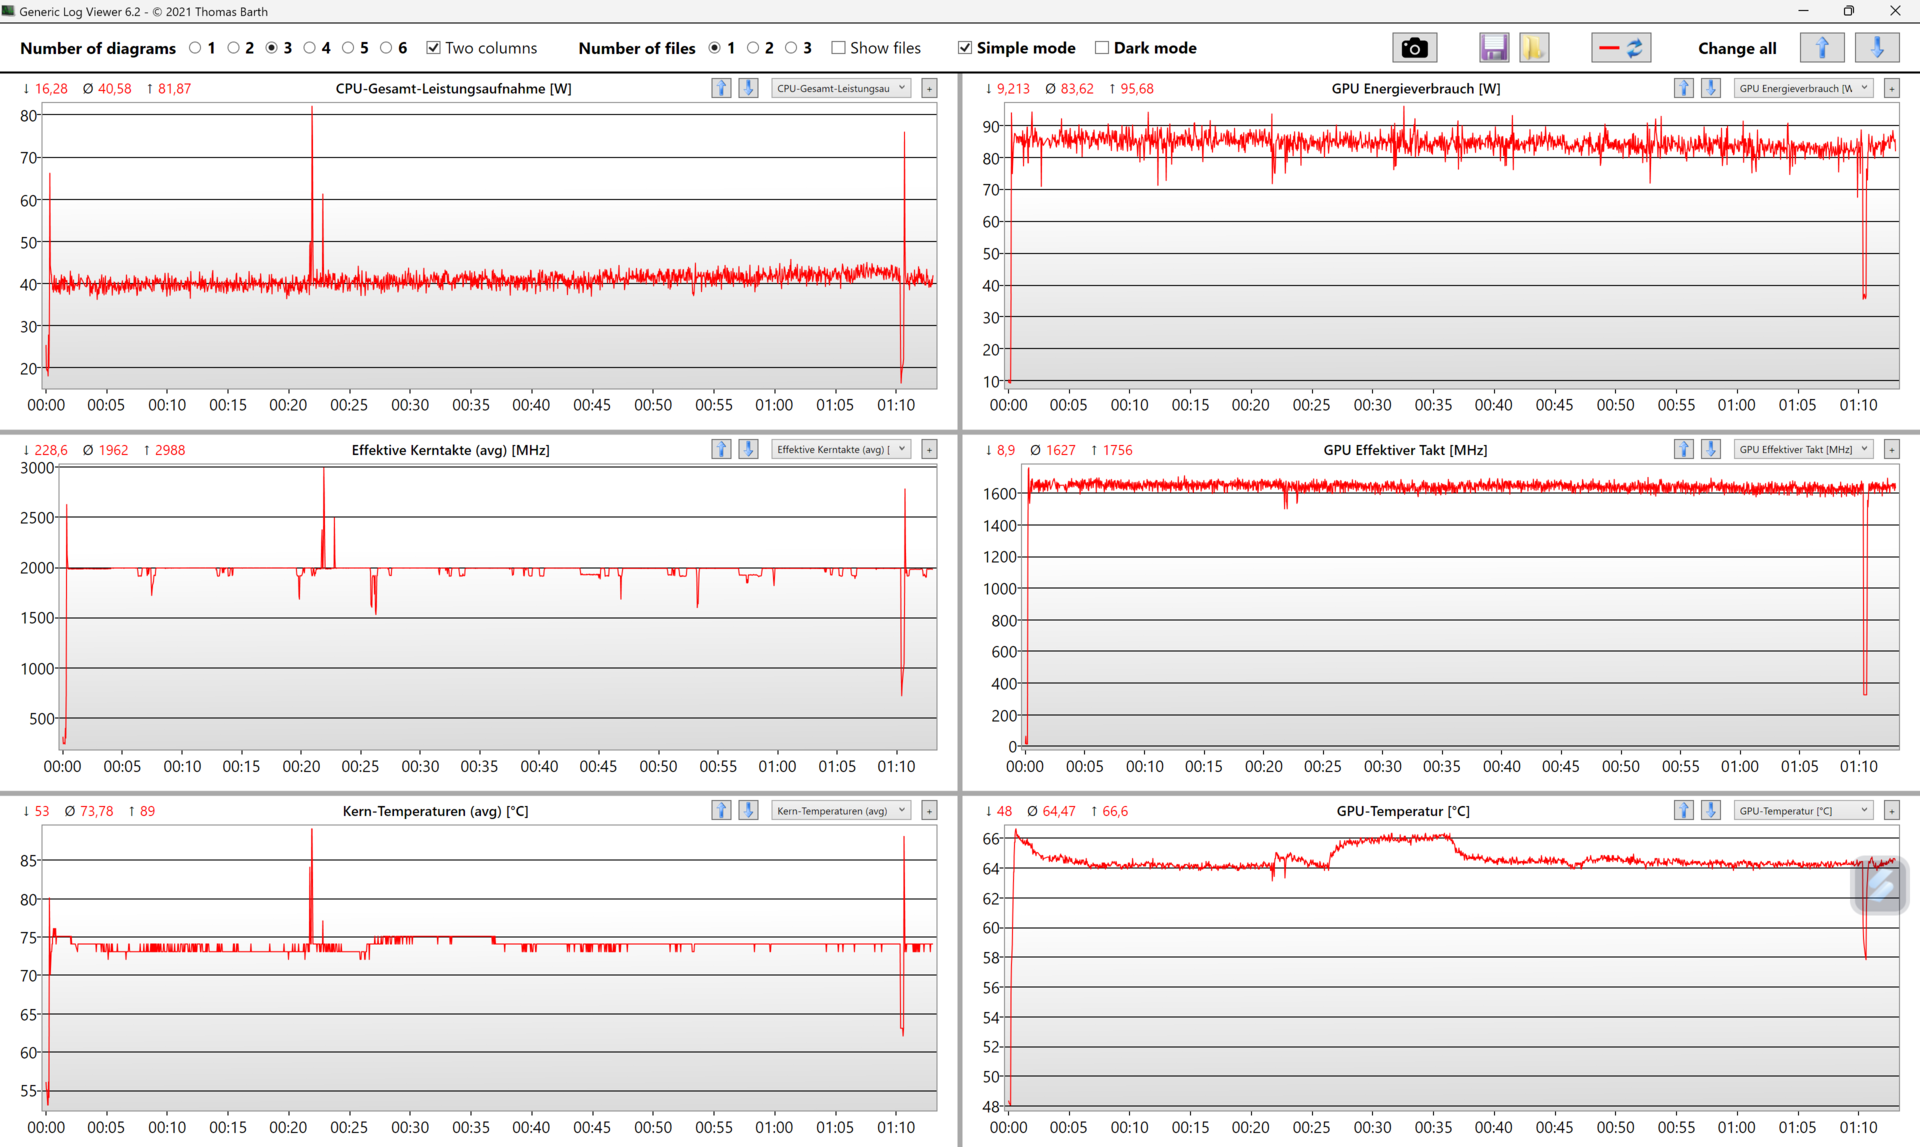Click the purple floppy disk save icon
The image size is (1920, 1147).
click(x=1493, y=48)
